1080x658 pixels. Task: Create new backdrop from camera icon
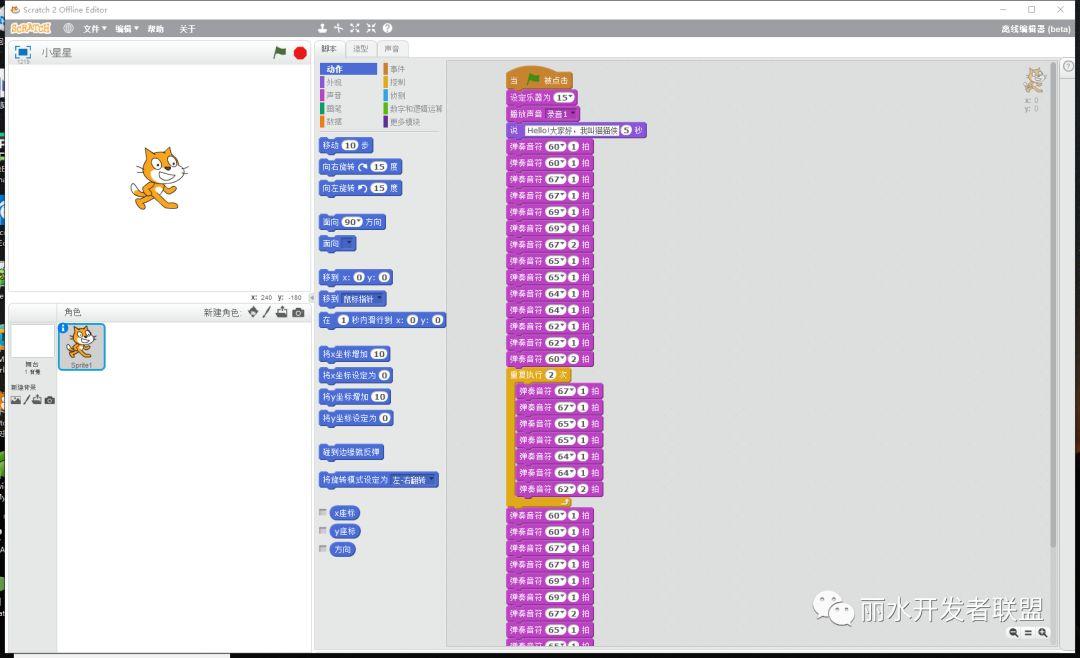[50, 400]
